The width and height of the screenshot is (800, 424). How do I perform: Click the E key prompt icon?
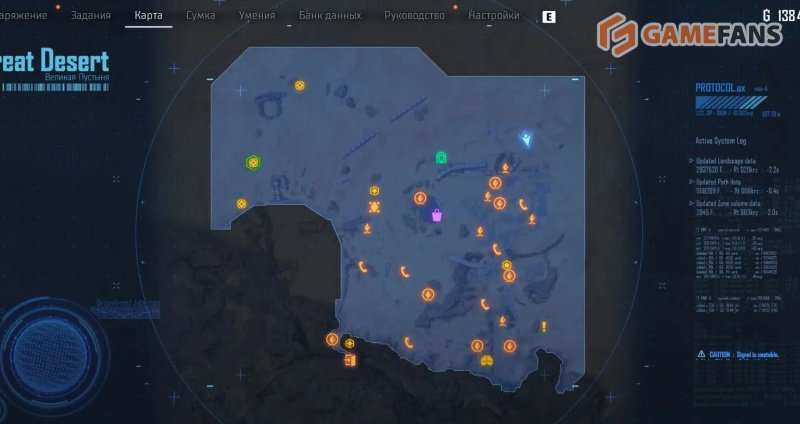pos(548,17)
